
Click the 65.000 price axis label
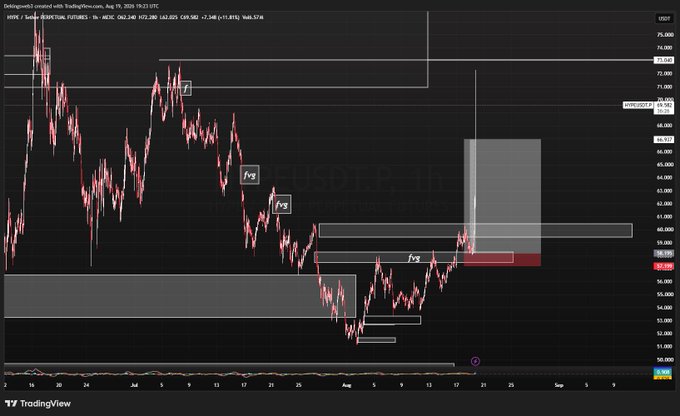[665, 165]
